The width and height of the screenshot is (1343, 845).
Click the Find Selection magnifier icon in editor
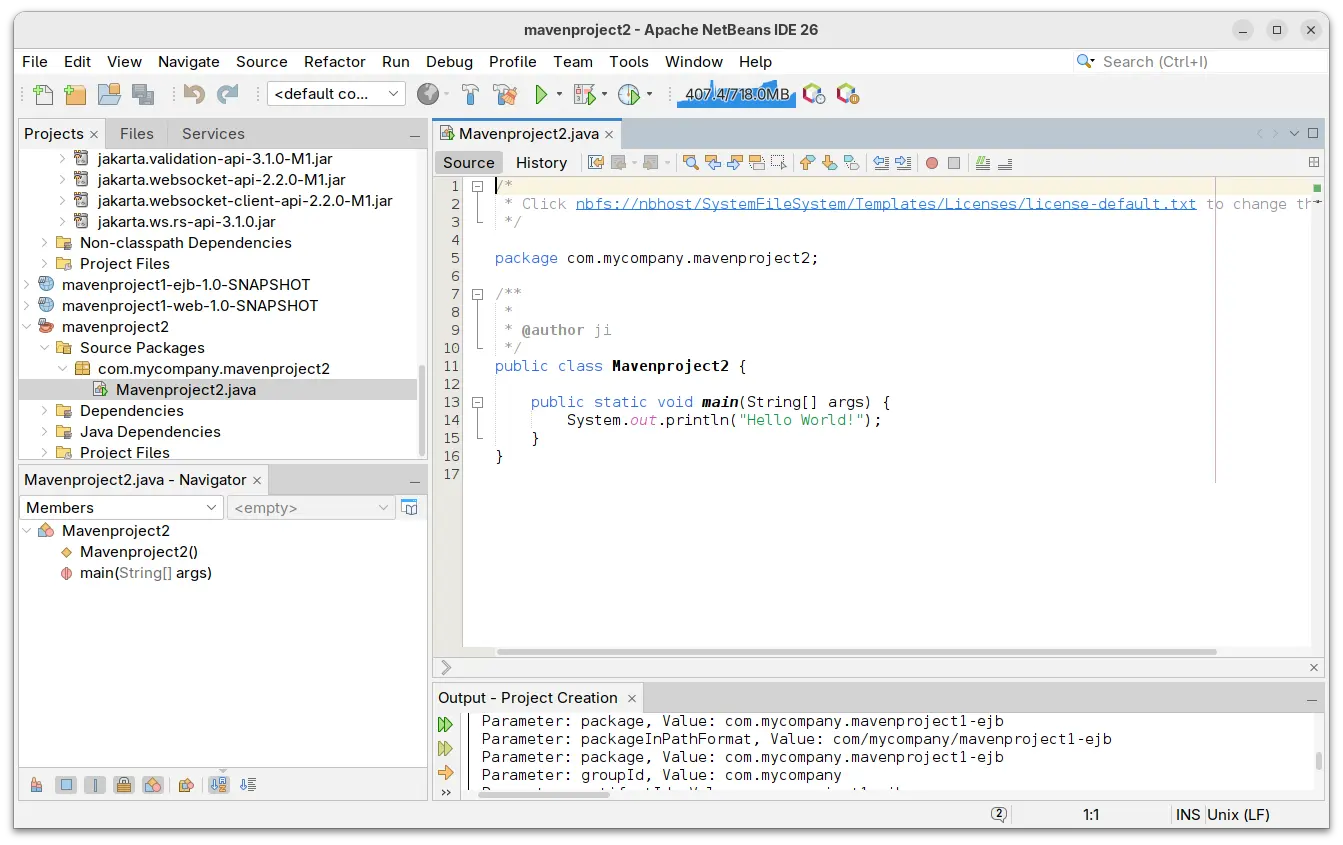click(690, 163)
